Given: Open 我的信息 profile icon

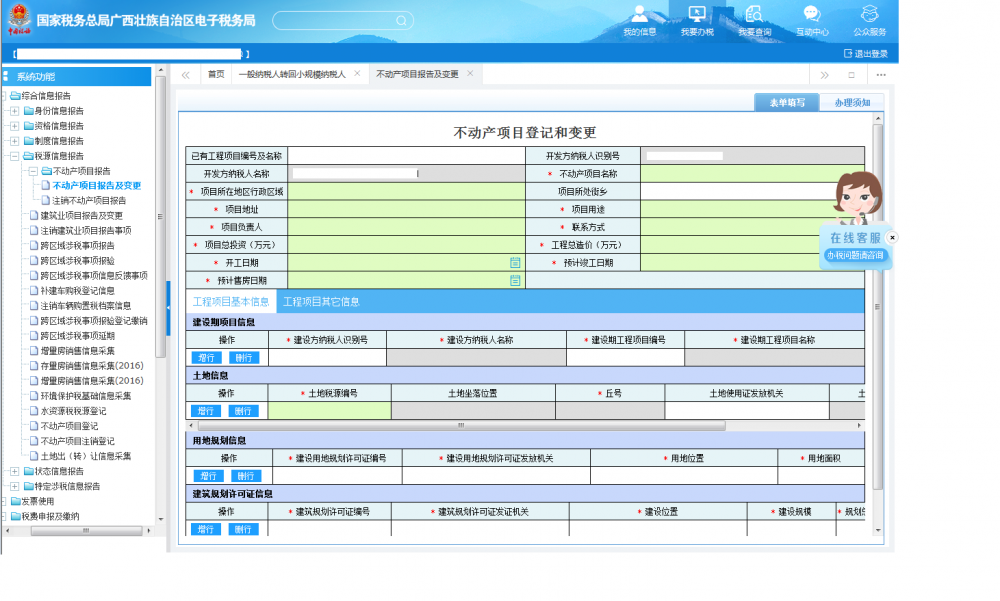Looking at the screenshot, I should click(639, 14).
